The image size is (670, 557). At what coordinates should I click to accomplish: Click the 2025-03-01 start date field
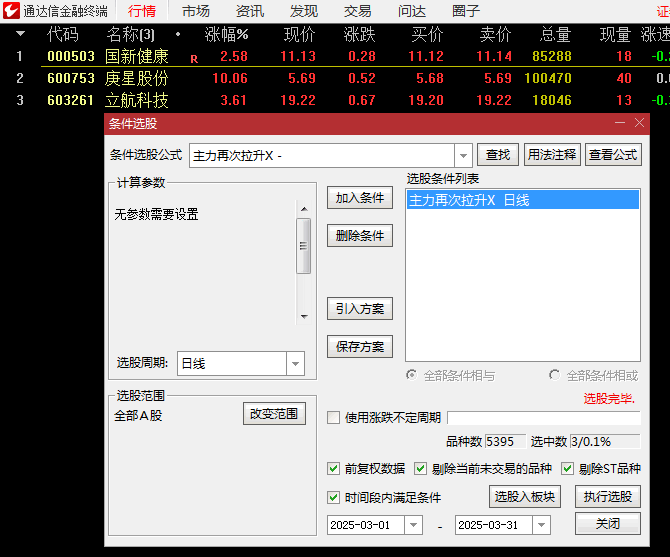pos(366,525)
